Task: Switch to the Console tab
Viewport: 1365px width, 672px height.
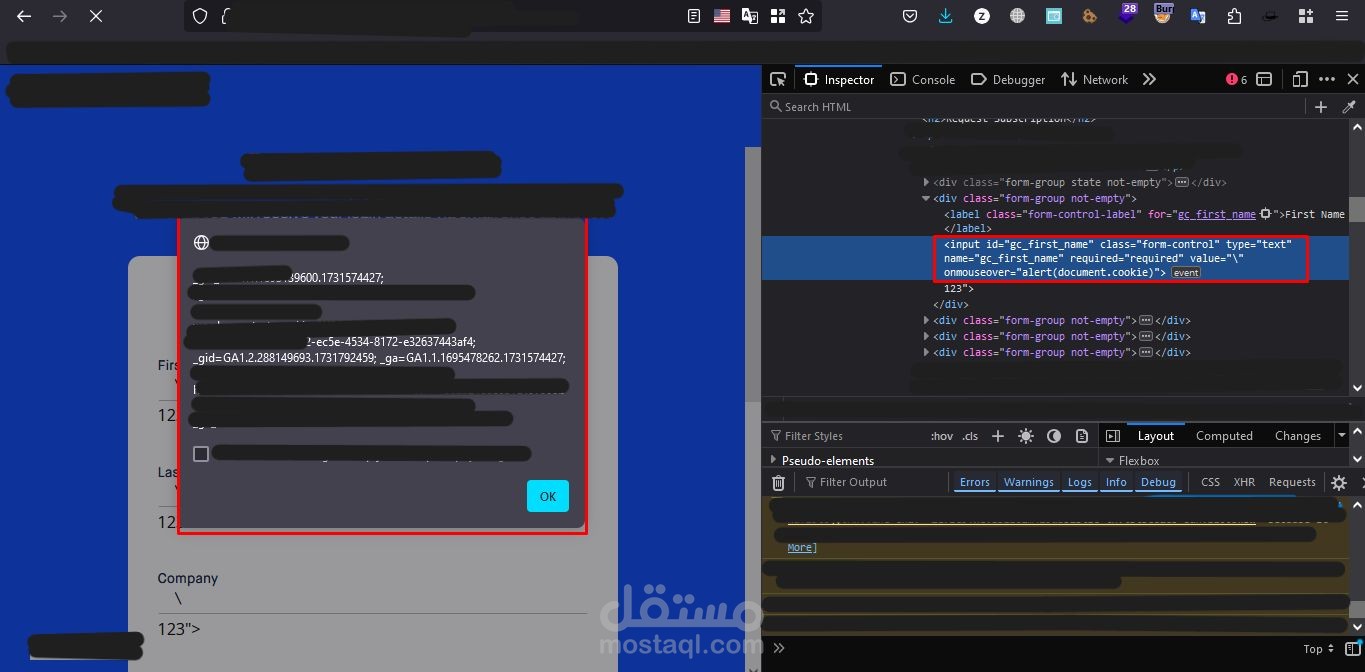Action: tap(922, 79)
